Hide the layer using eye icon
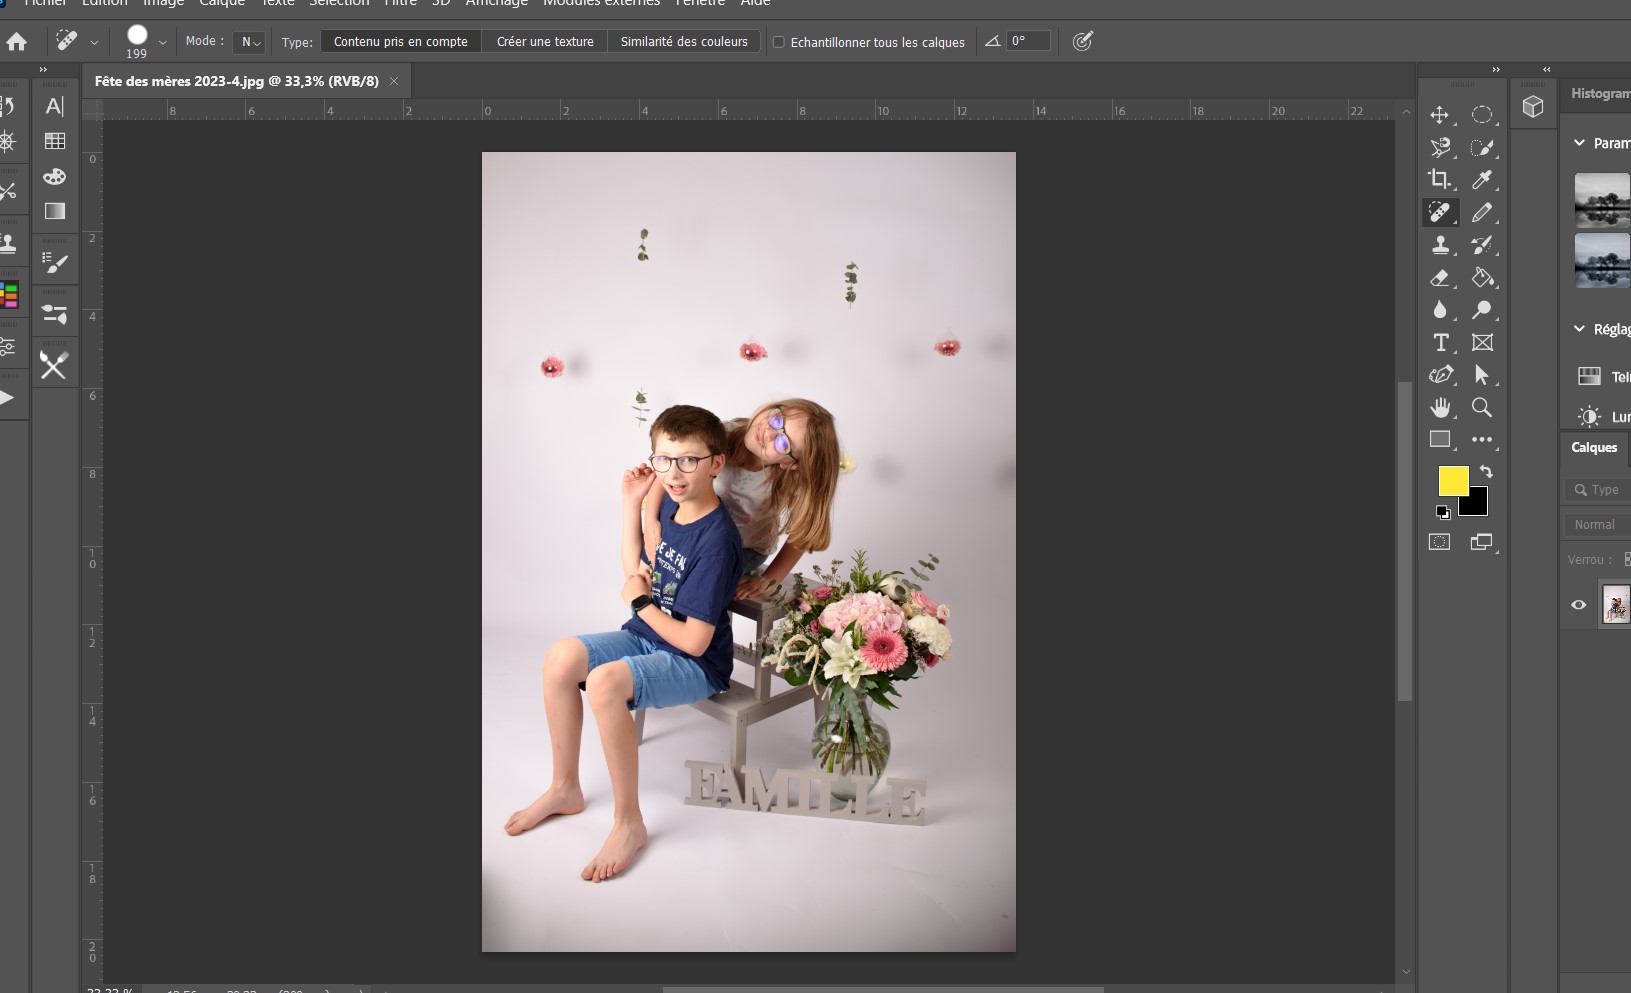 pyautogui.click(x=1579, y=605)
